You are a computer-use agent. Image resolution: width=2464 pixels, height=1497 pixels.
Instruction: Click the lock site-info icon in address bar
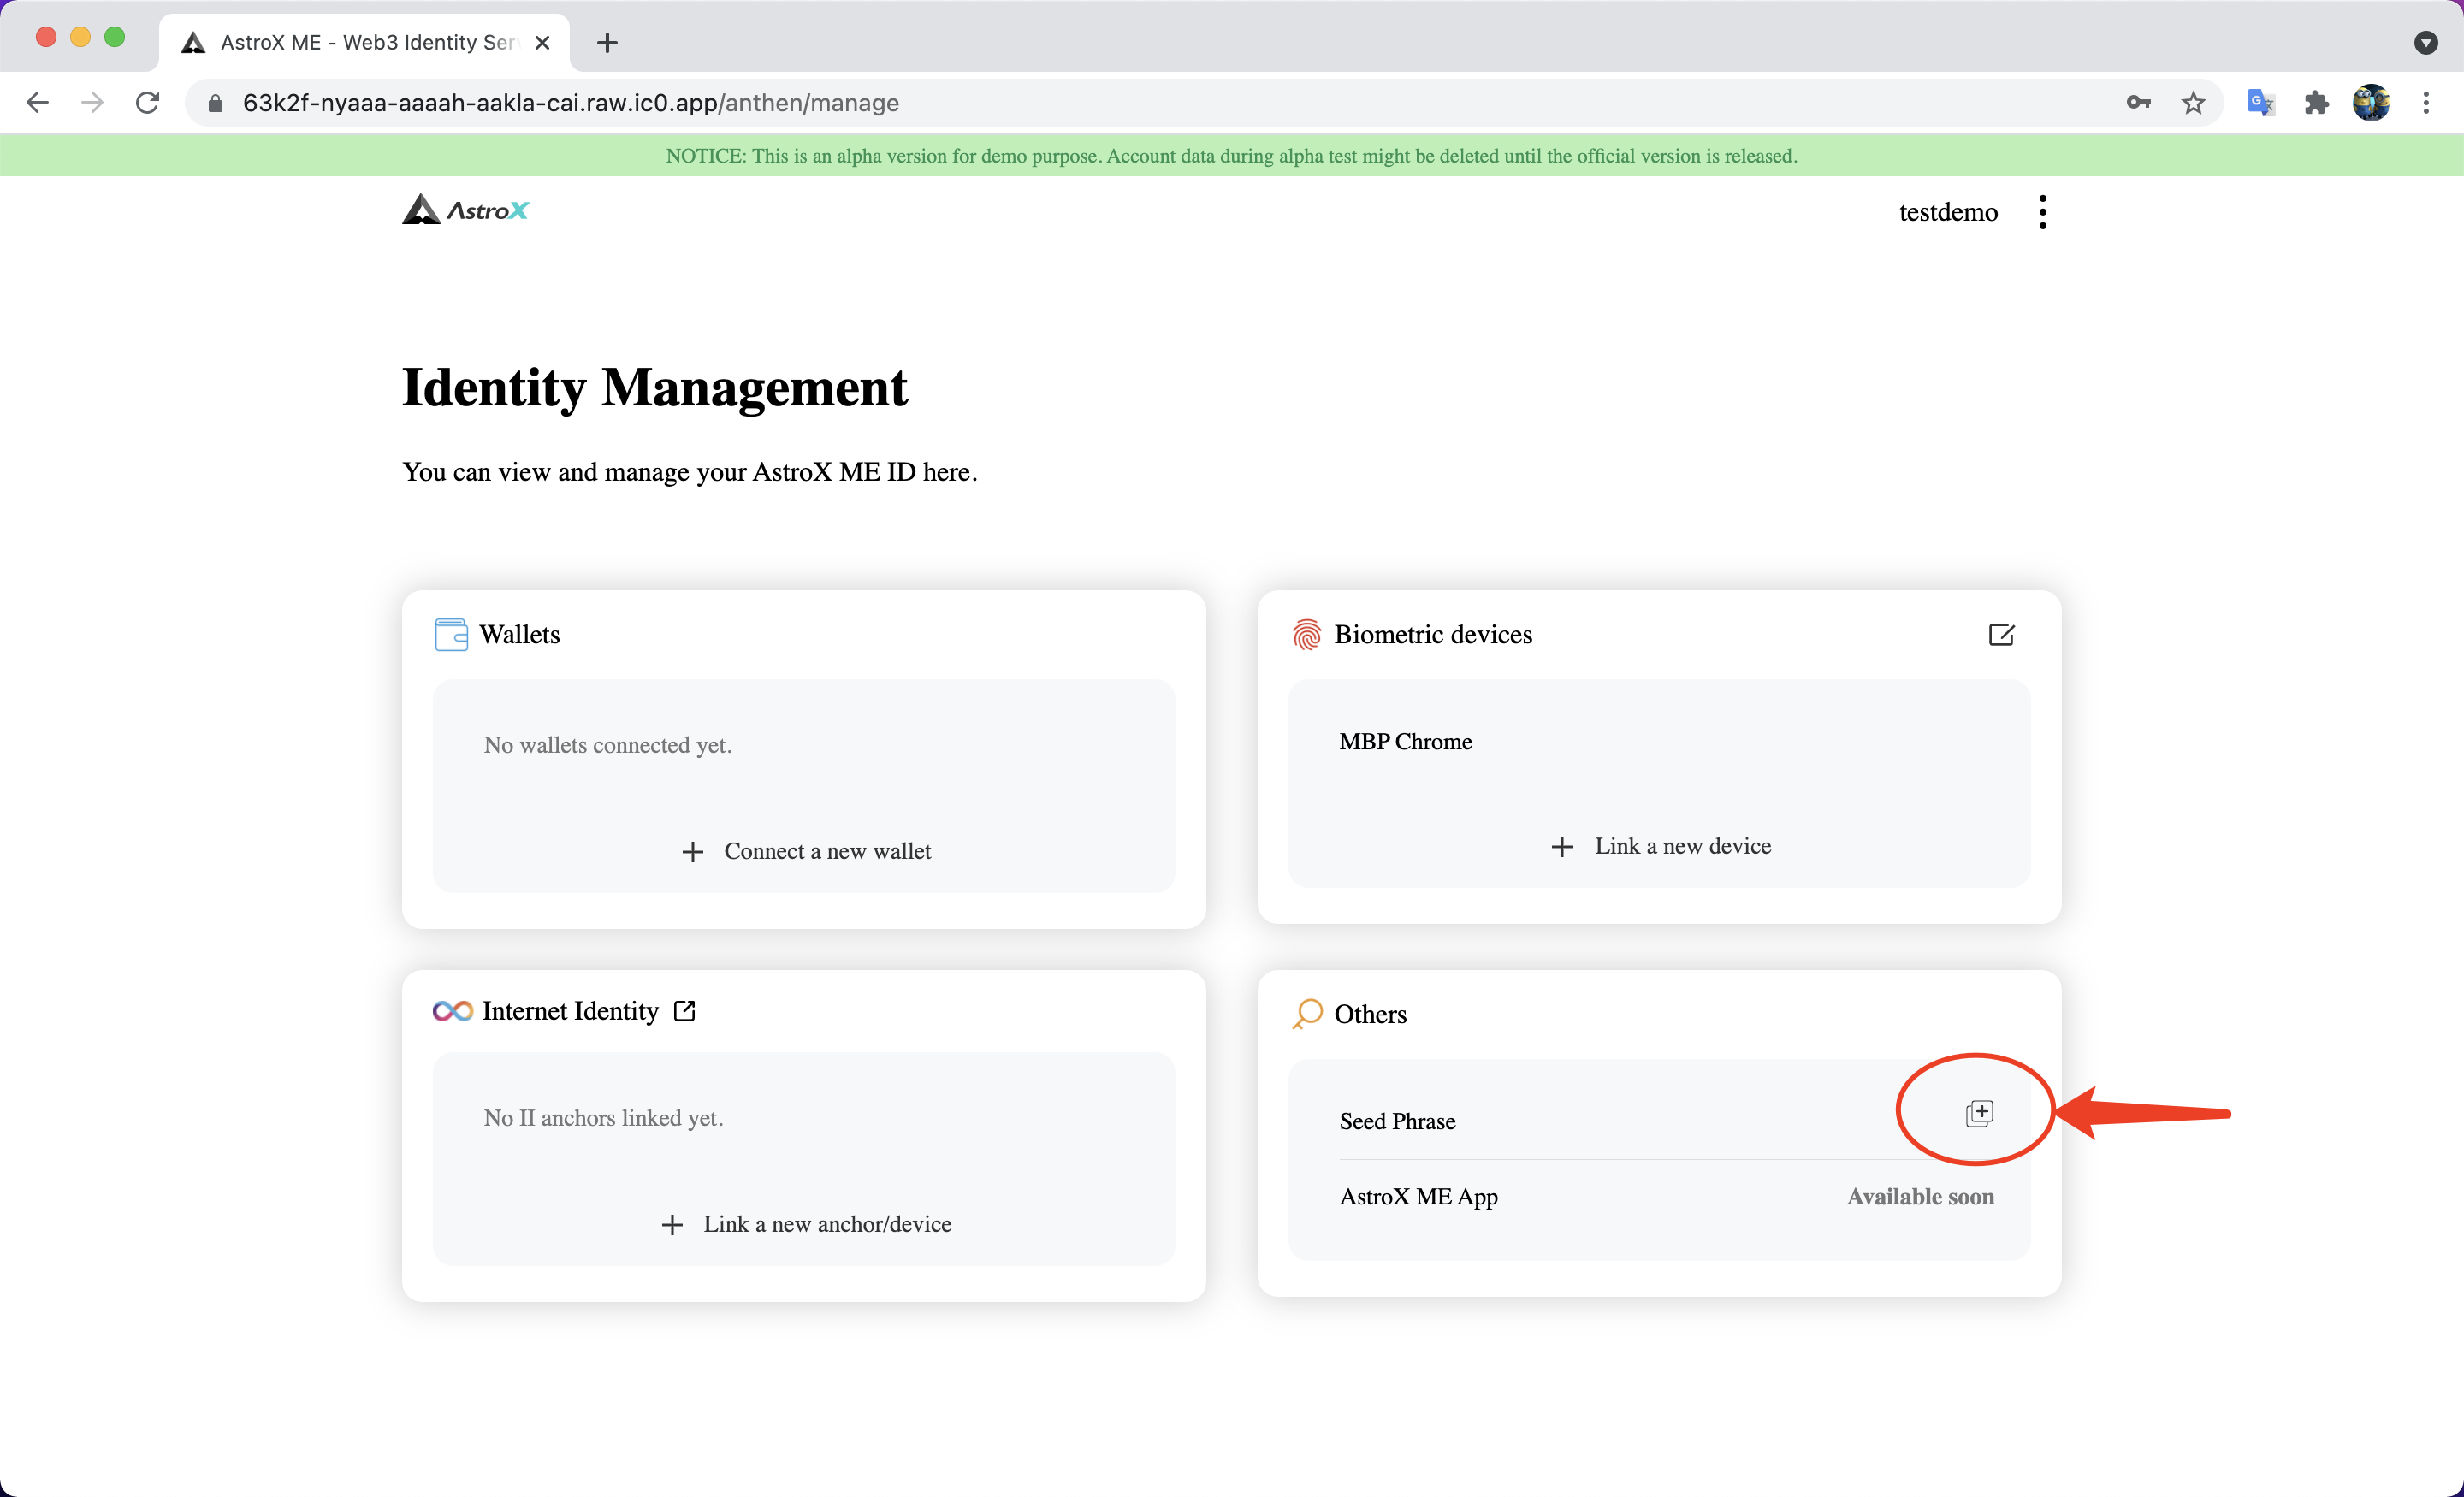215,103
